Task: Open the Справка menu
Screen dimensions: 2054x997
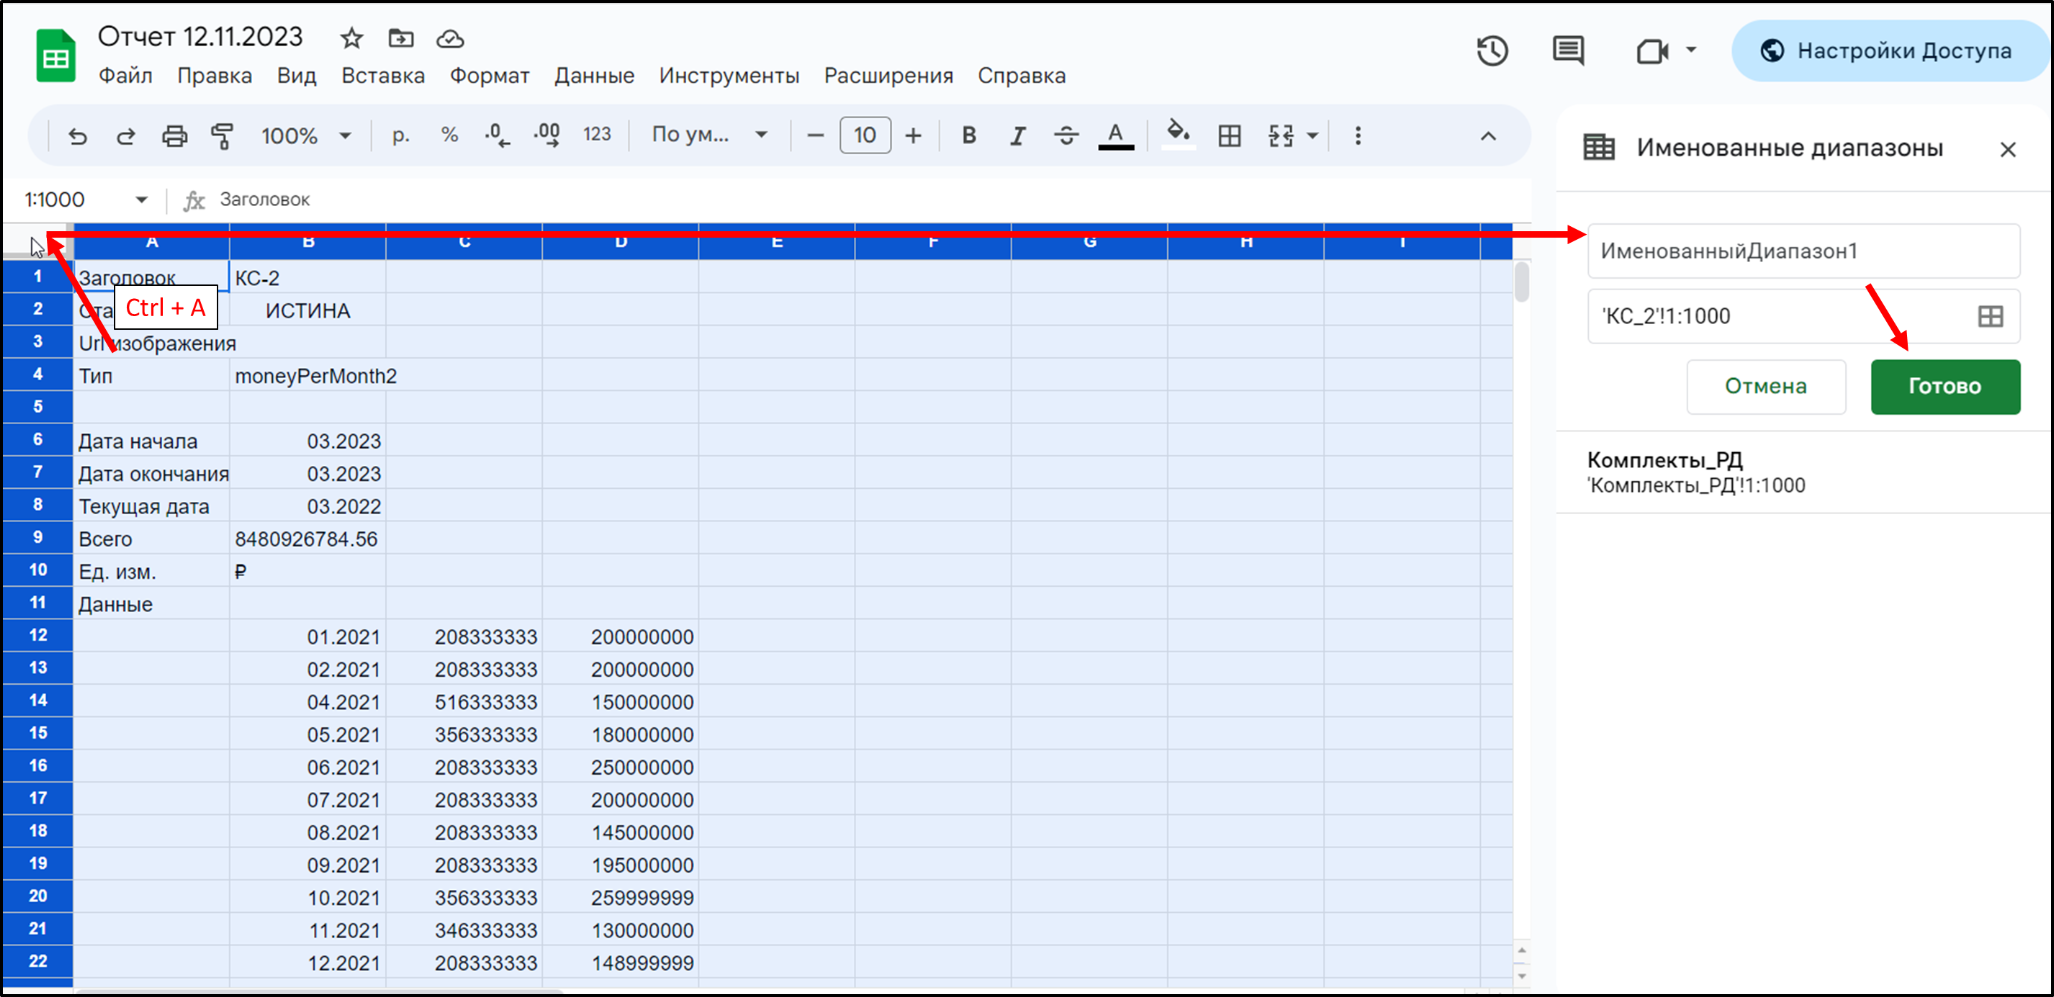Action: point(1022,76)
